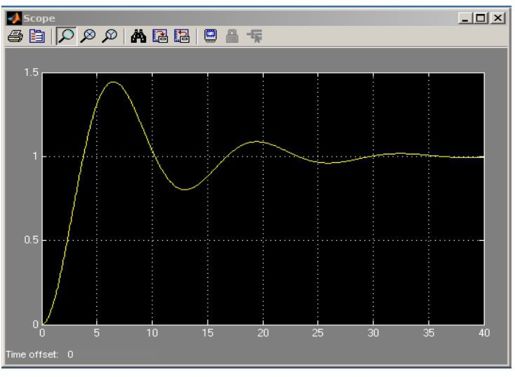Viewport: 515px width, 377px height.
Task: Toggle the Zoom magnifier tool
Action: [x=66, y=36]
